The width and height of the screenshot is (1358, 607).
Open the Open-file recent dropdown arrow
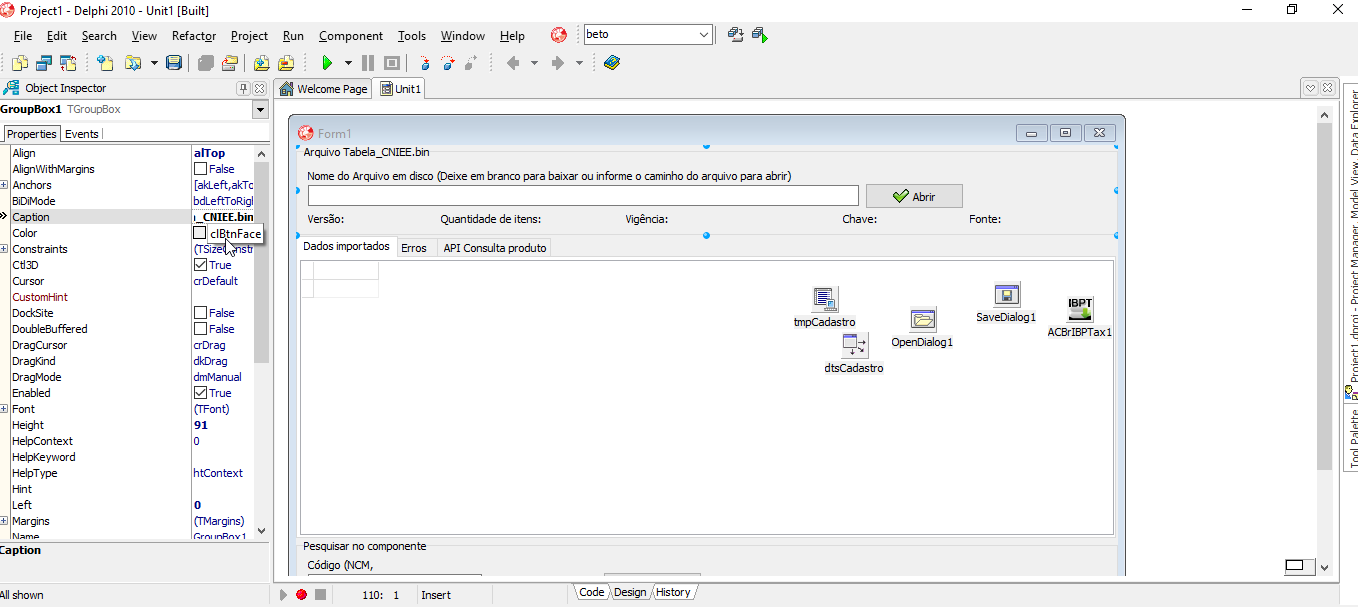tap(154, 63)
